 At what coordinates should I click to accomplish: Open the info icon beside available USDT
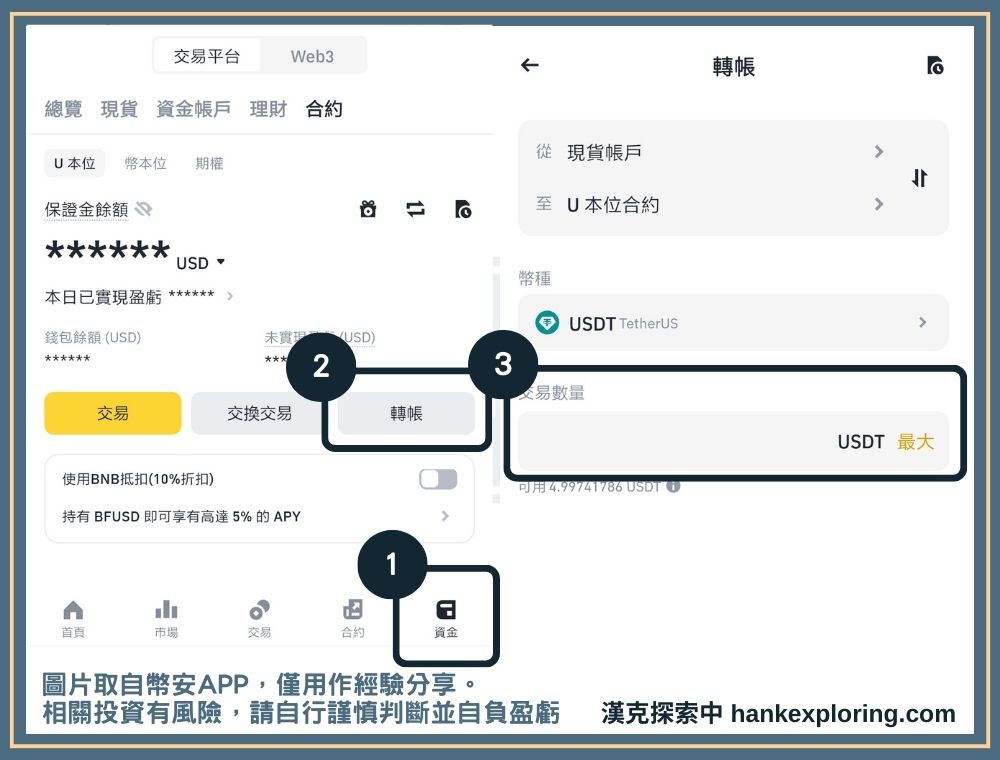coord(673,486)
